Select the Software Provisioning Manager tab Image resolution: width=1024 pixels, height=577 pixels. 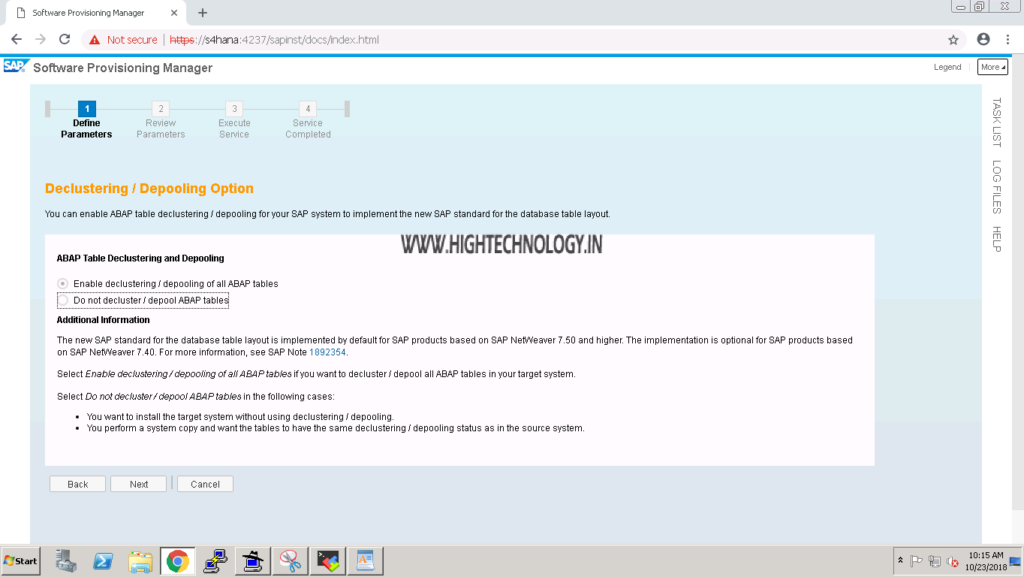click(95, 13)
